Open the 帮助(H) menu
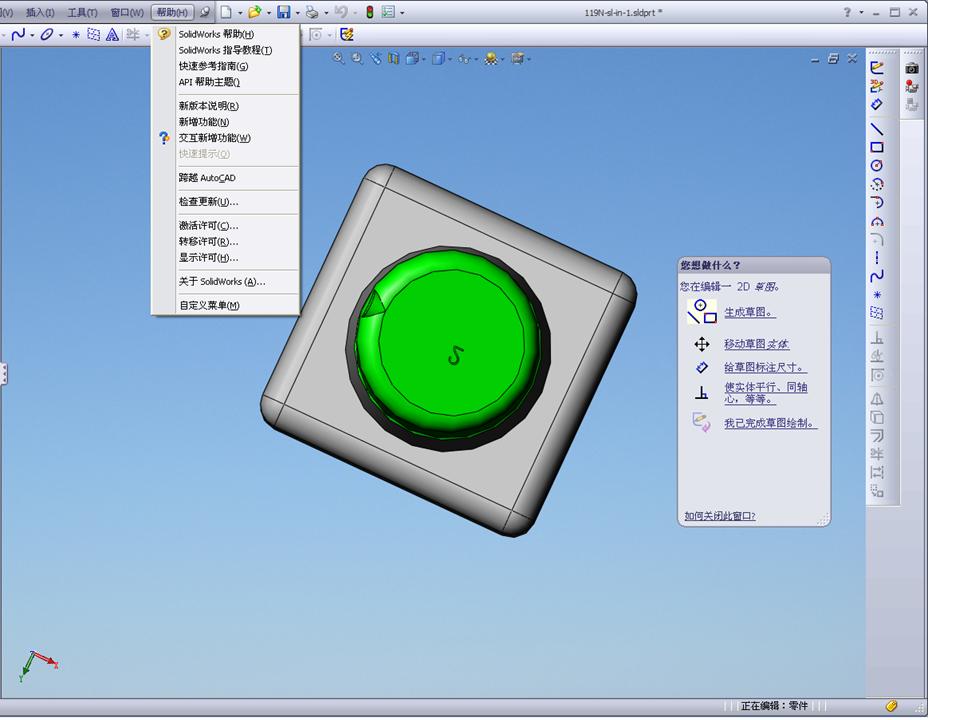This screenshot has height=720, width=960. click(x=172, y=12)
